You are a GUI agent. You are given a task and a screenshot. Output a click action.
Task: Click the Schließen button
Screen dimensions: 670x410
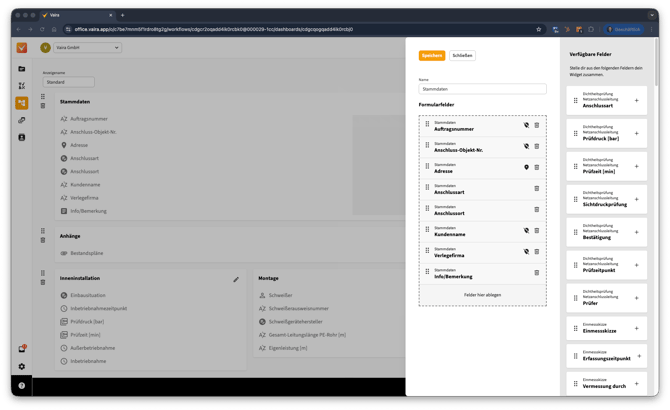(x=462, y=56)
